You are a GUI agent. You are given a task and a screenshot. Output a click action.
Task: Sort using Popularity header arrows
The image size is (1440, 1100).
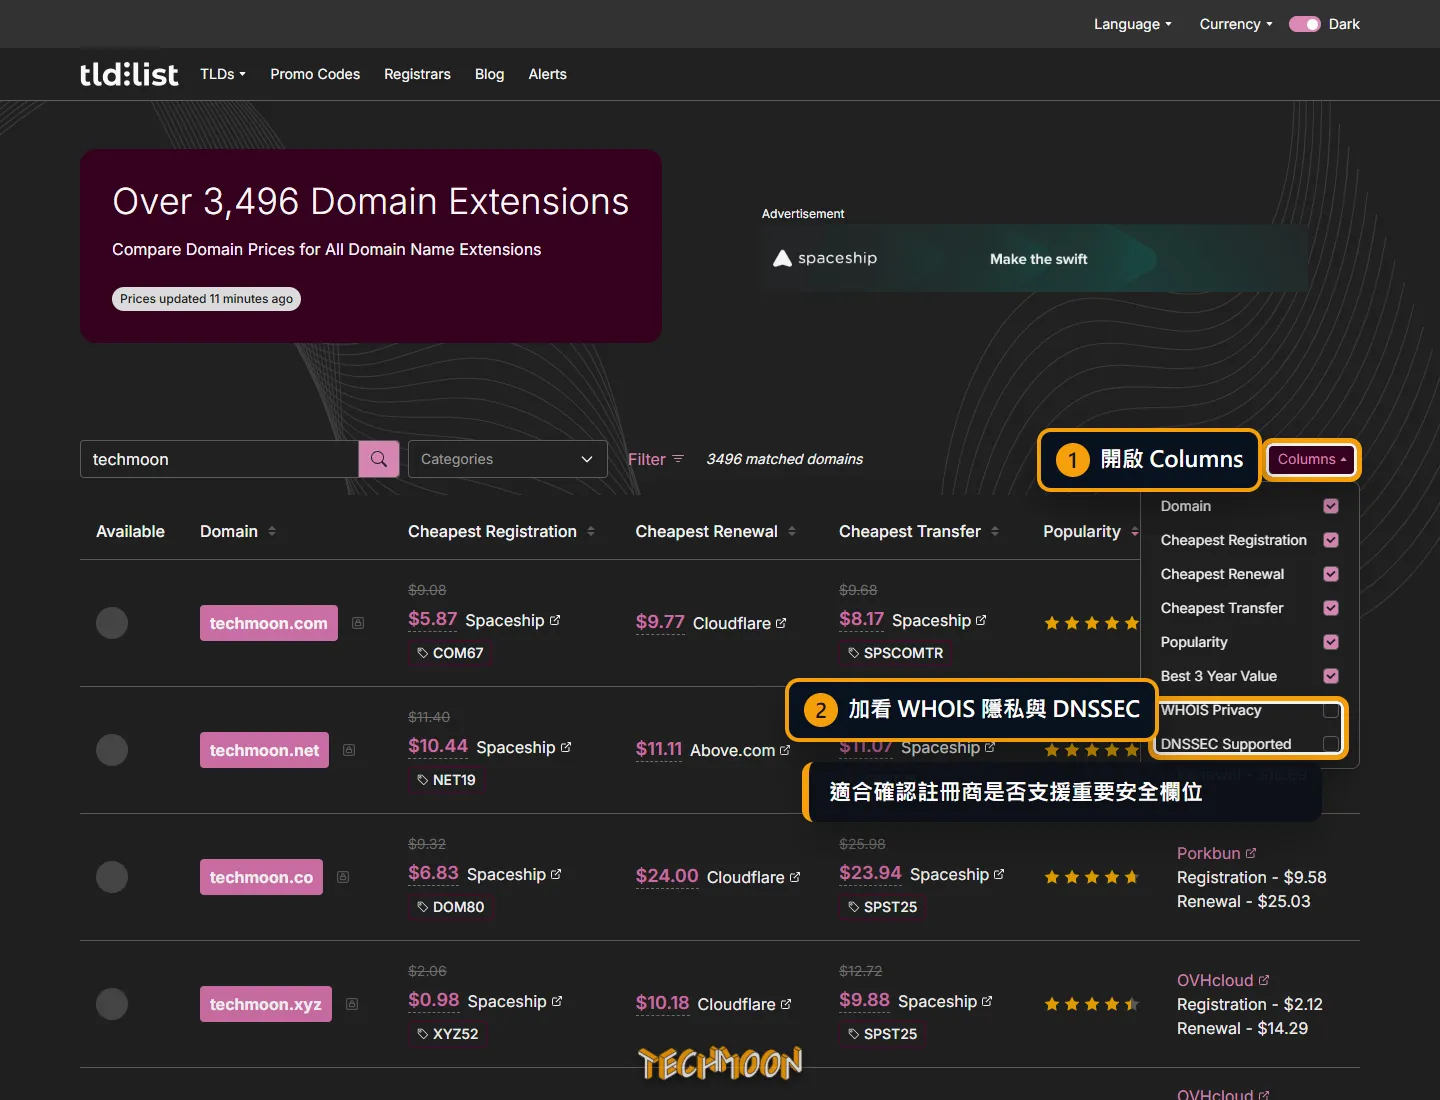click(x=1134, y=531)
